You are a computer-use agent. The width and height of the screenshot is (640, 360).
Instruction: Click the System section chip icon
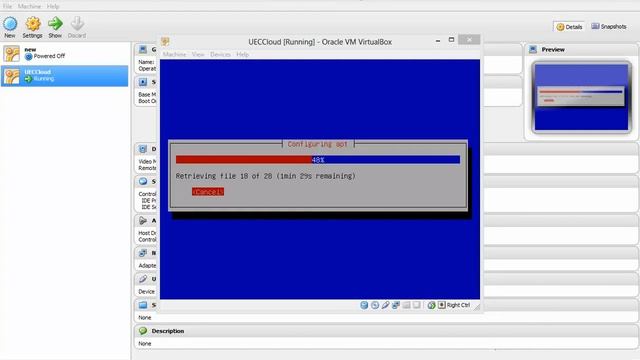pyautogui.click(x=143, y=82)
